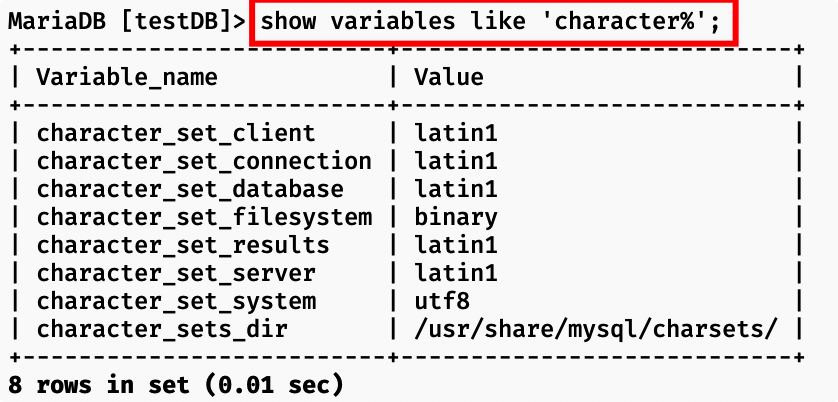Select latin1 value of character_set_results
Screen dimensions: 838x402
pyautogui.click(x=456, y=245)
